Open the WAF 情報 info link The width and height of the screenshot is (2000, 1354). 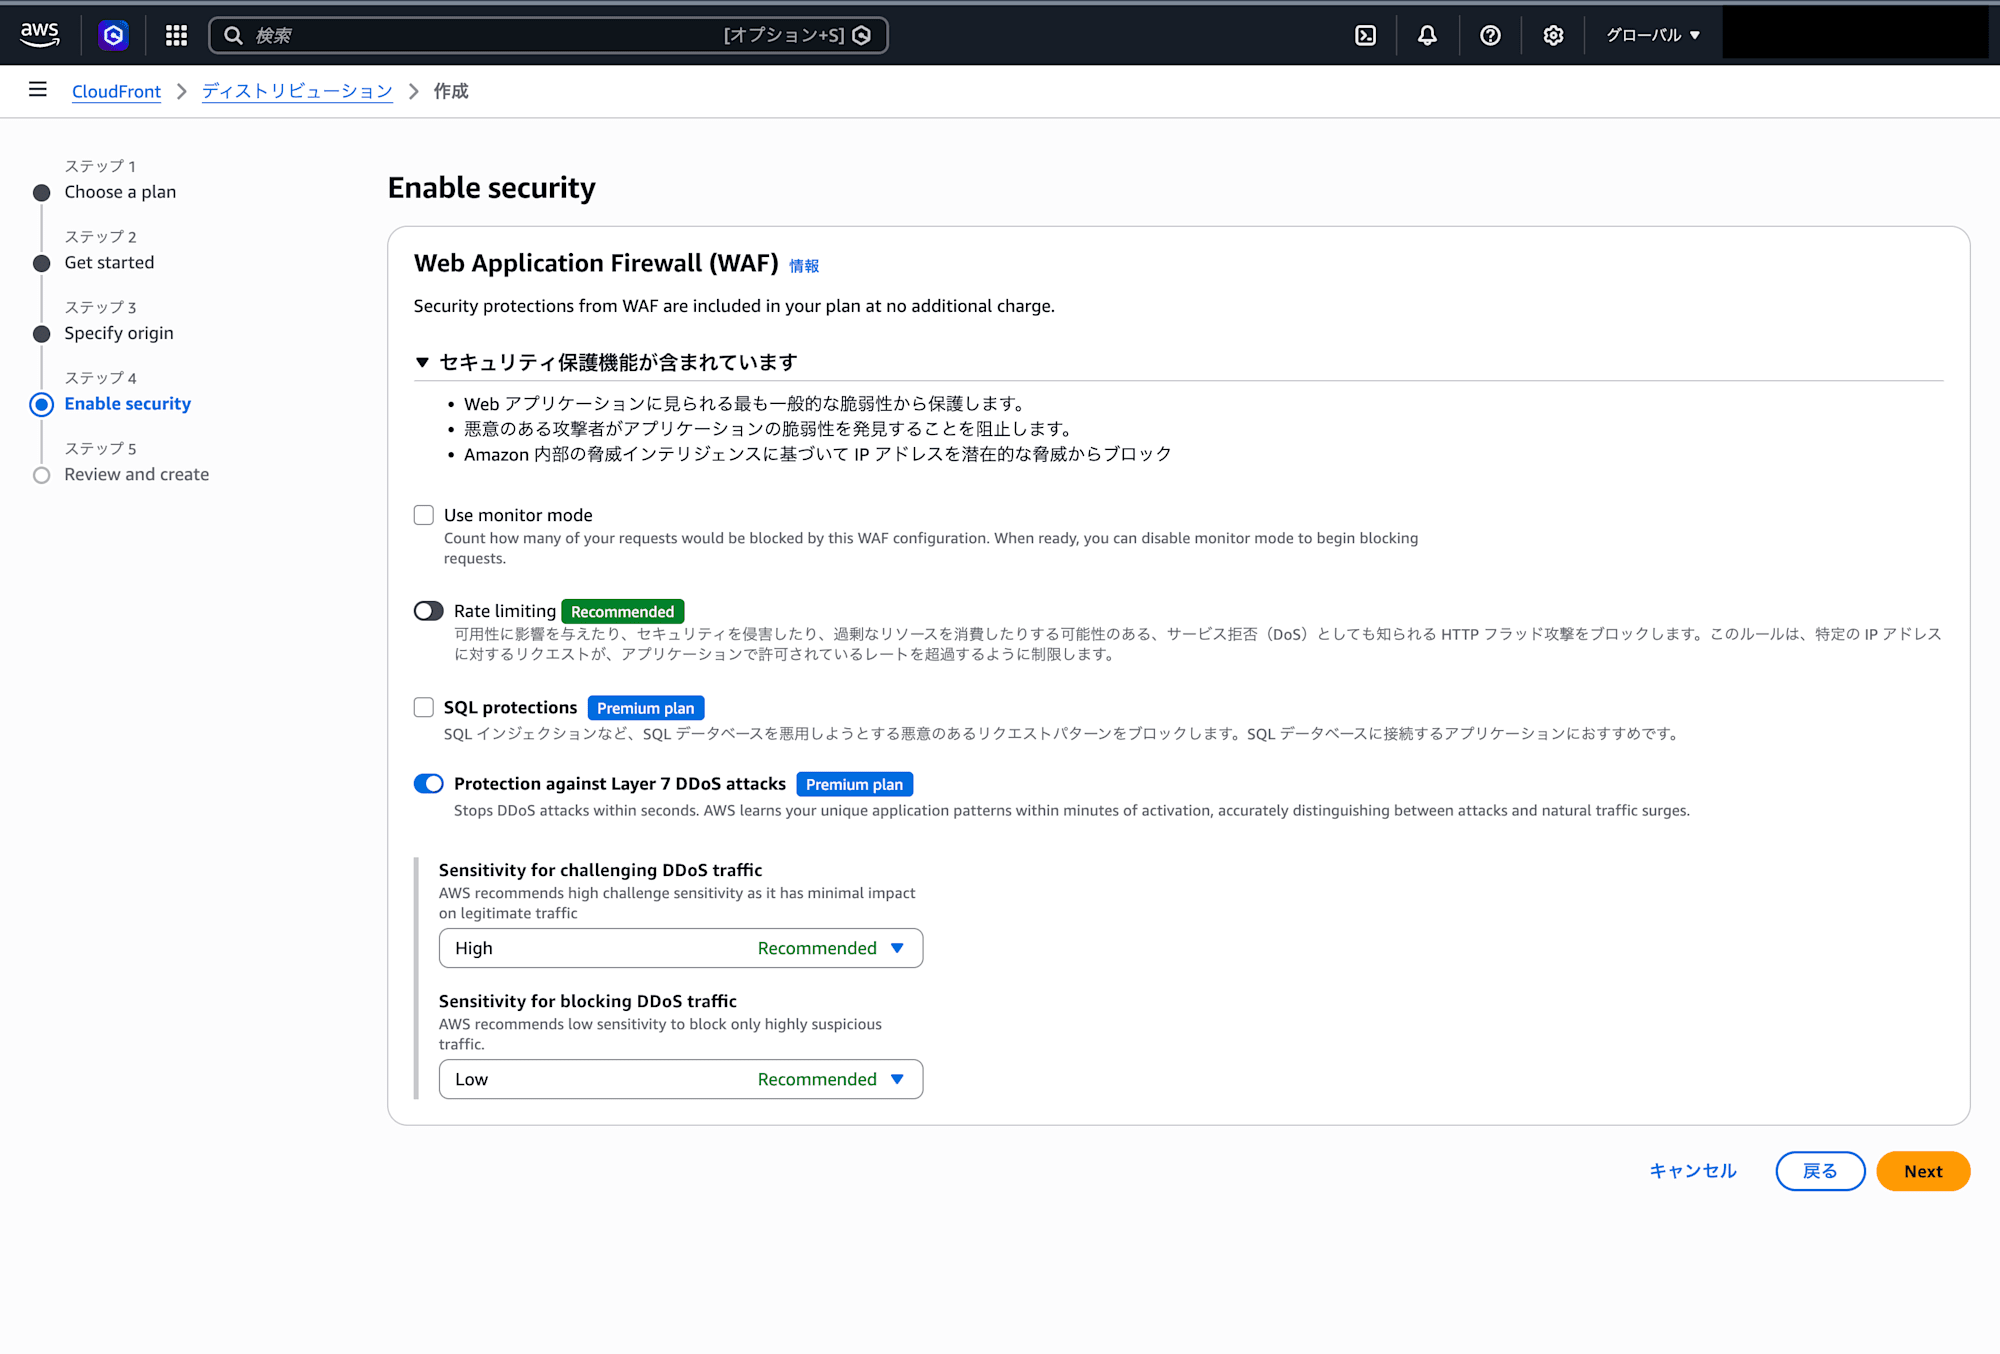click(804, 266)
